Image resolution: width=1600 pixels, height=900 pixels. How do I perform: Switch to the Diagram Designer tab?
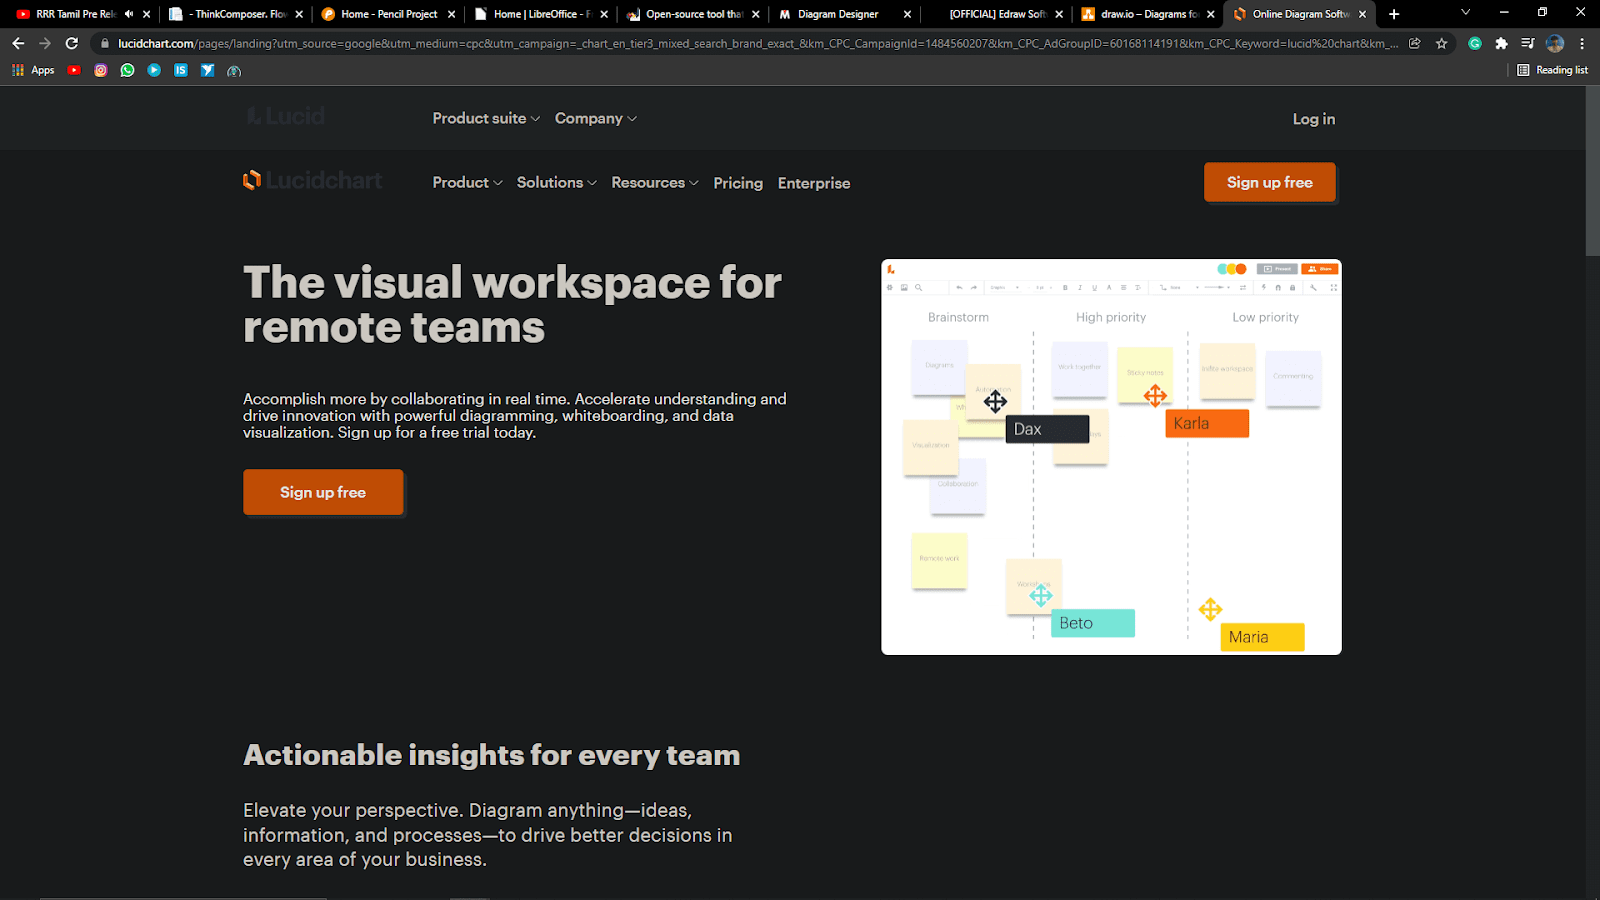tap(846, 14)
